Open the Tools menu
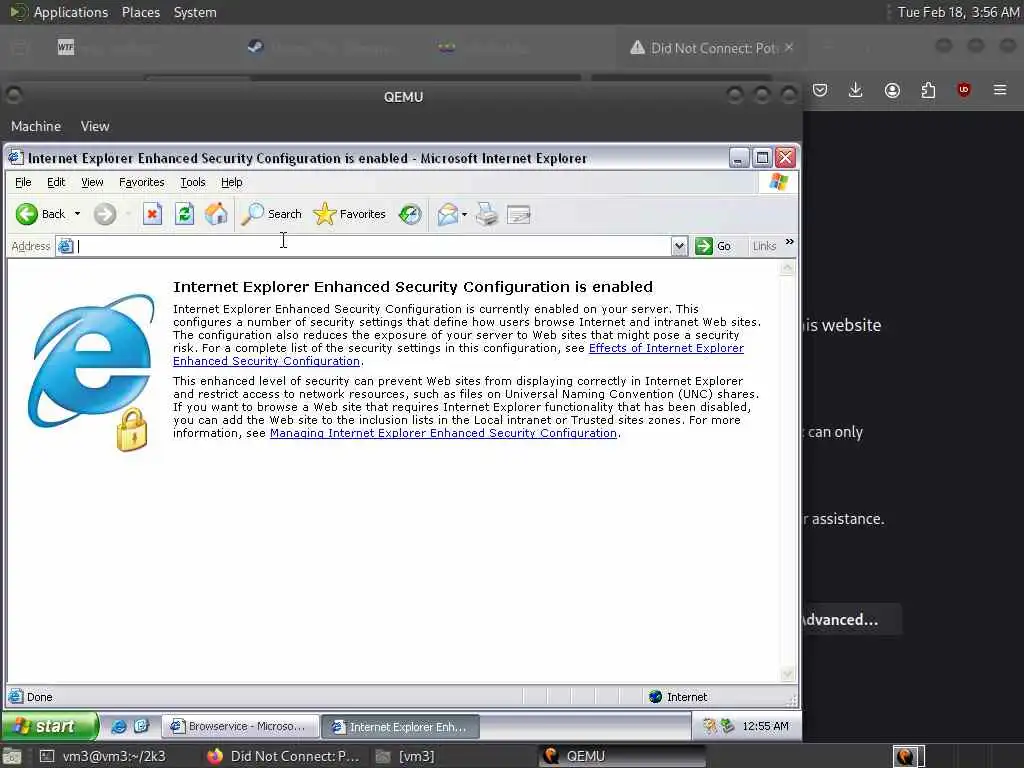Viewport: 1024px width, 768px height. [x=193, y=182]
